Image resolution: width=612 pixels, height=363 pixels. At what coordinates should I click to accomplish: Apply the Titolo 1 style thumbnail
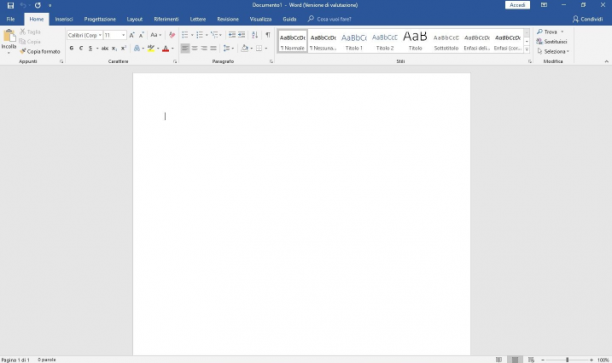point(354,41)
